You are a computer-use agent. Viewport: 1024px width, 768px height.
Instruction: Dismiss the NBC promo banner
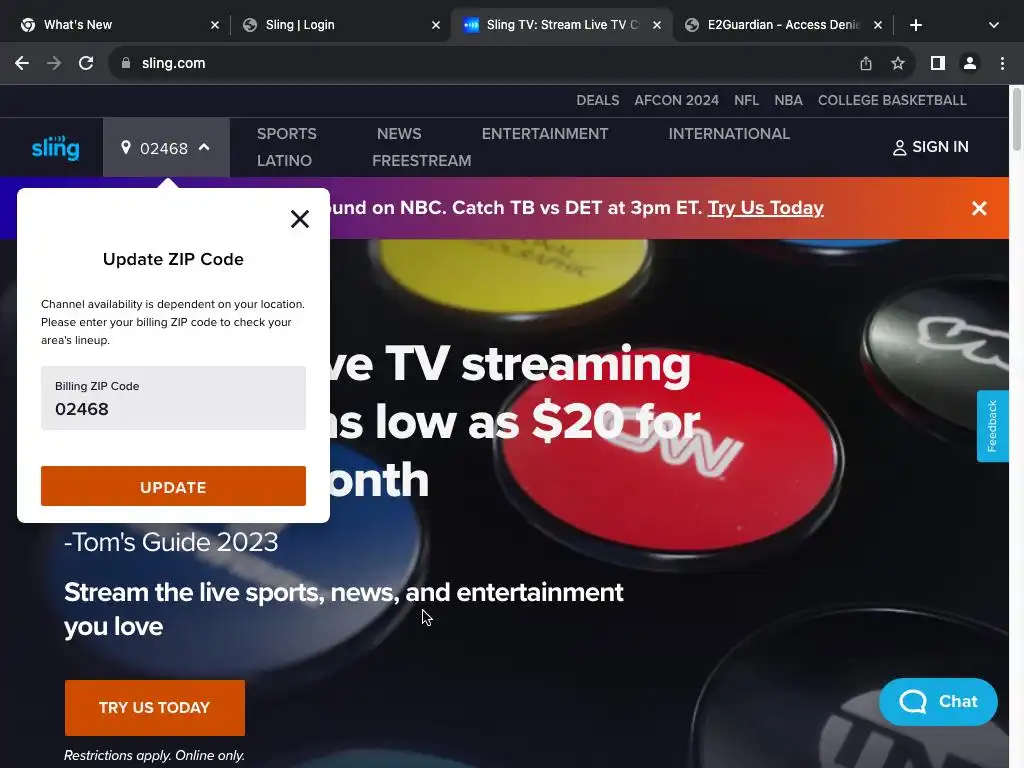coord(979,208)
